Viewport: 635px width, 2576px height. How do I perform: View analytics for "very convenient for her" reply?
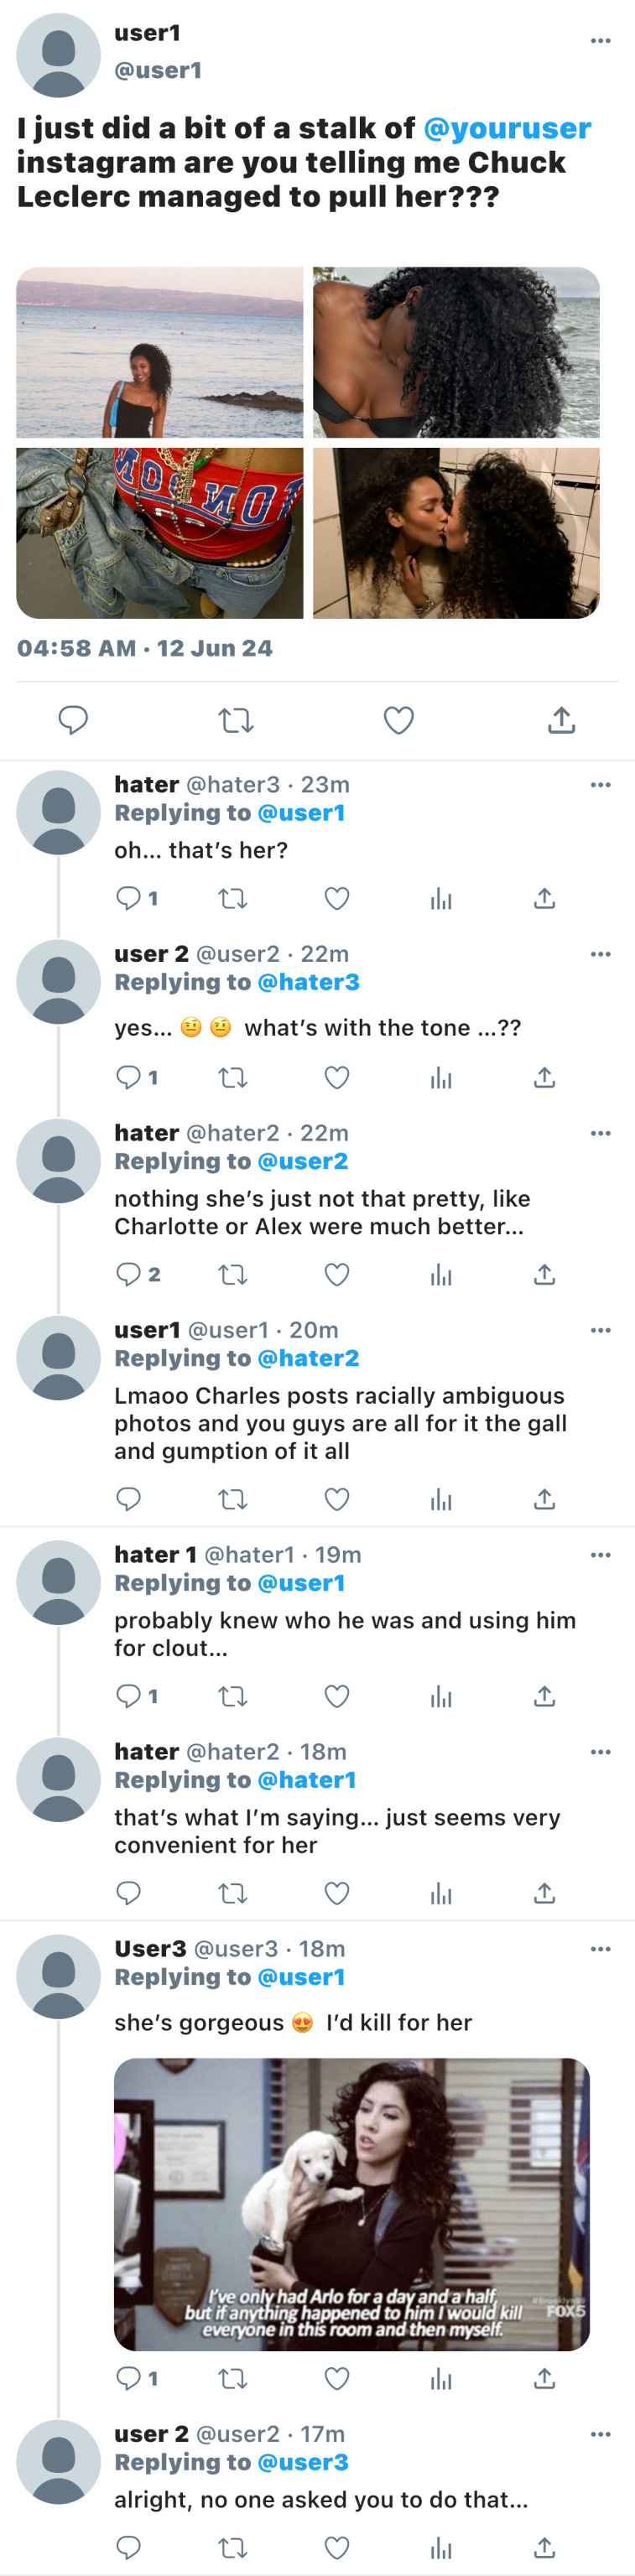(441, 1893)
